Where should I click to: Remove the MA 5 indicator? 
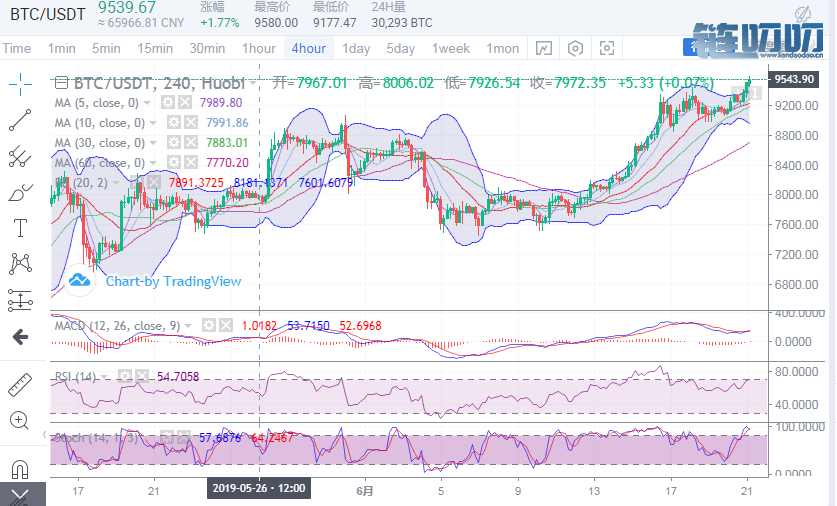185,102
